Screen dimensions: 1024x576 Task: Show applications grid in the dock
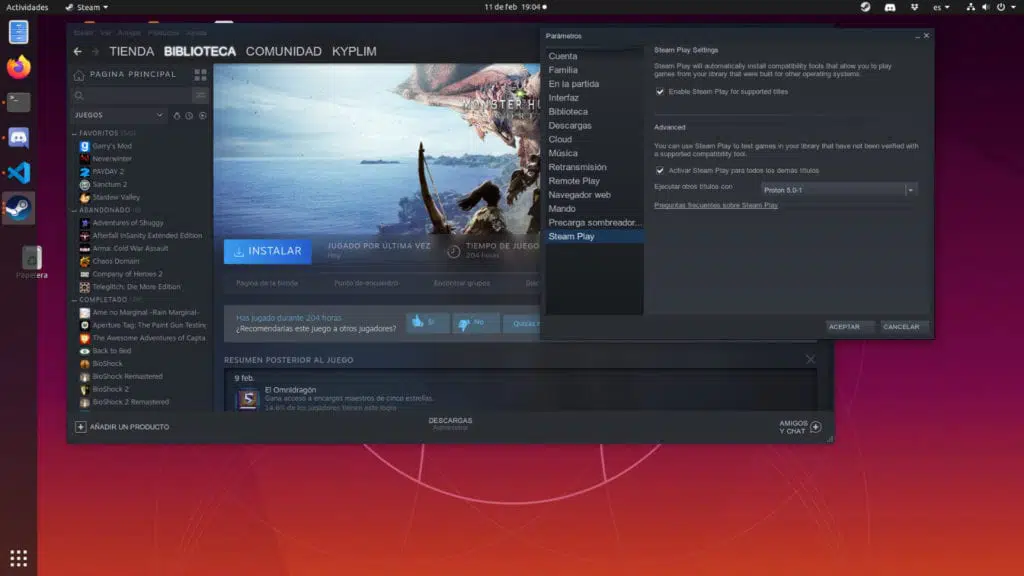click(x=18, y=558)
